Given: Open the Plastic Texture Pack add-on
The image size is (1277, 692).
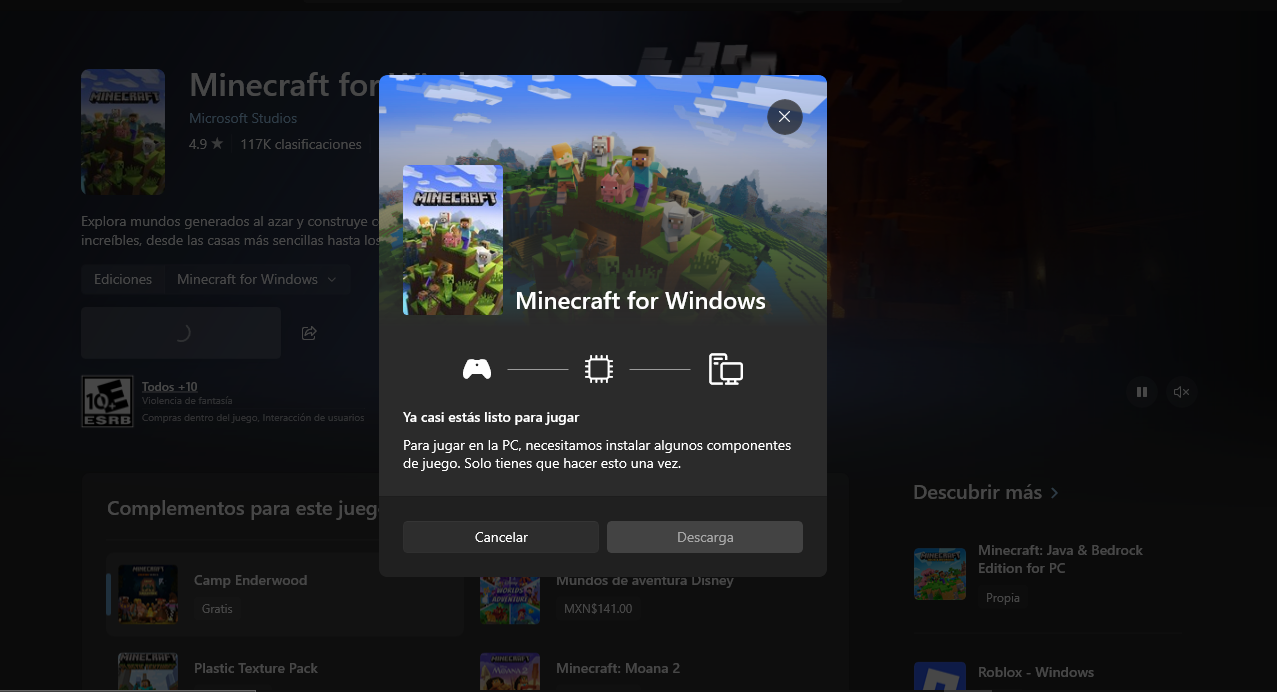Looking at the screenshot, I should coord(256,668).
